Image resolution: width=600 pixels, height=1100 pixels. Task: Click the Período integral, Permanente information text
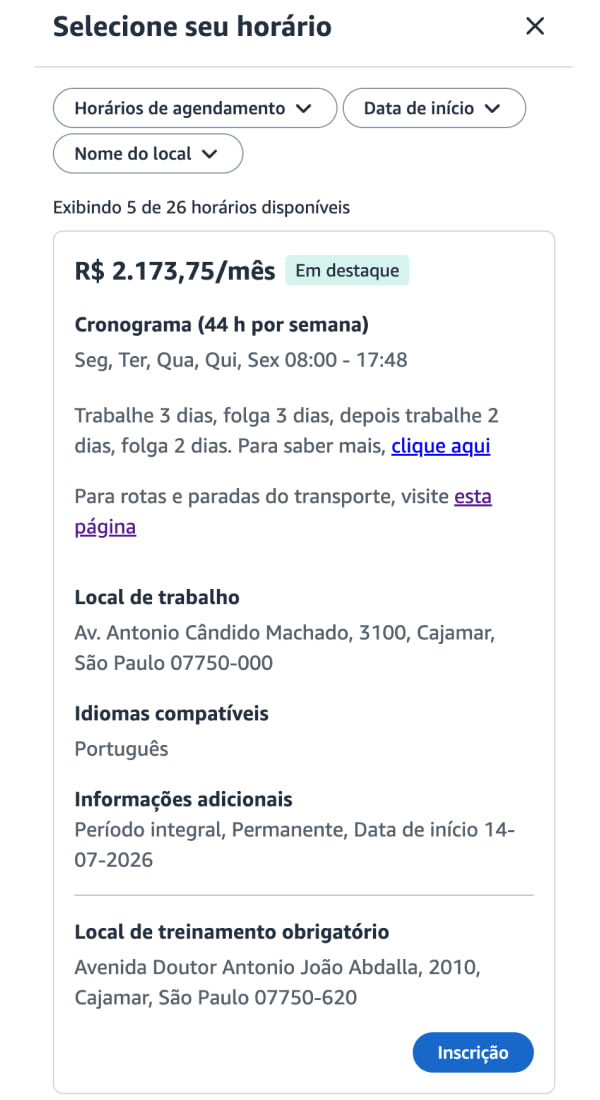click(295, 845)
